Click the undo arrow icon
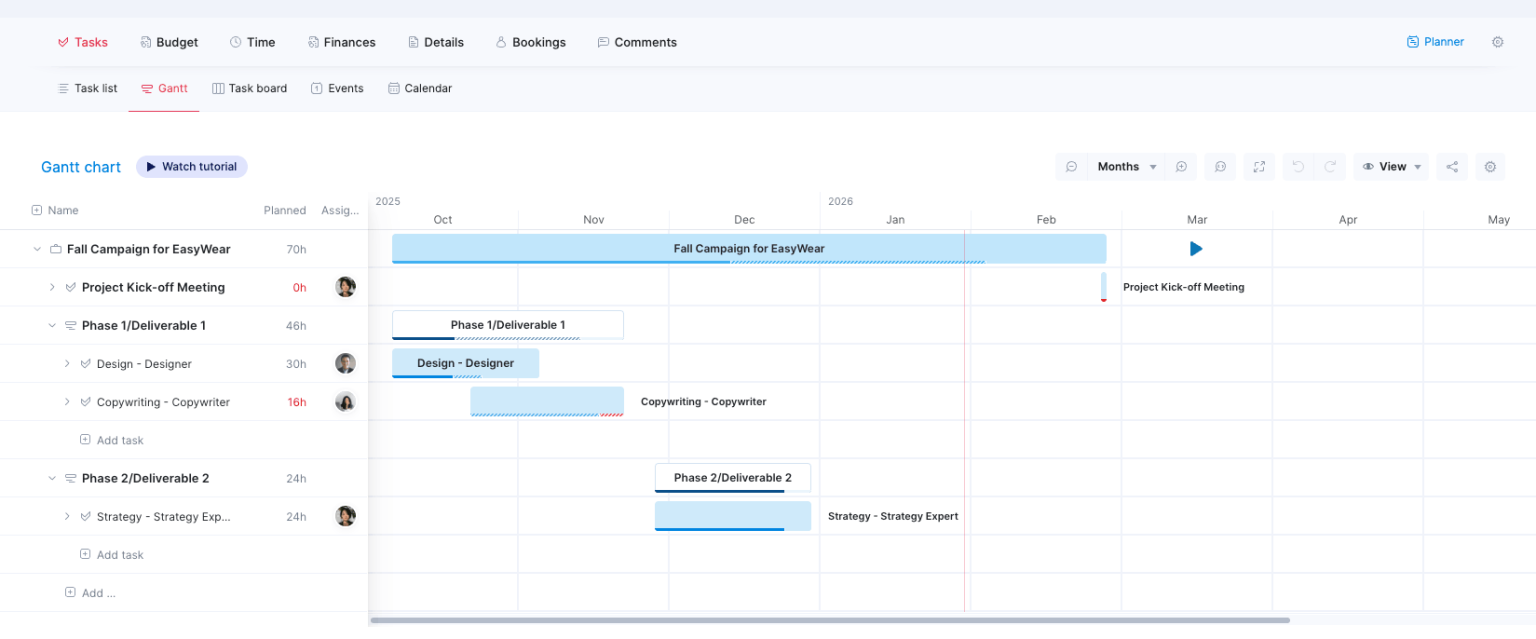The width and height of the screenshot is (1536, 639). (x=1299, y=166)
